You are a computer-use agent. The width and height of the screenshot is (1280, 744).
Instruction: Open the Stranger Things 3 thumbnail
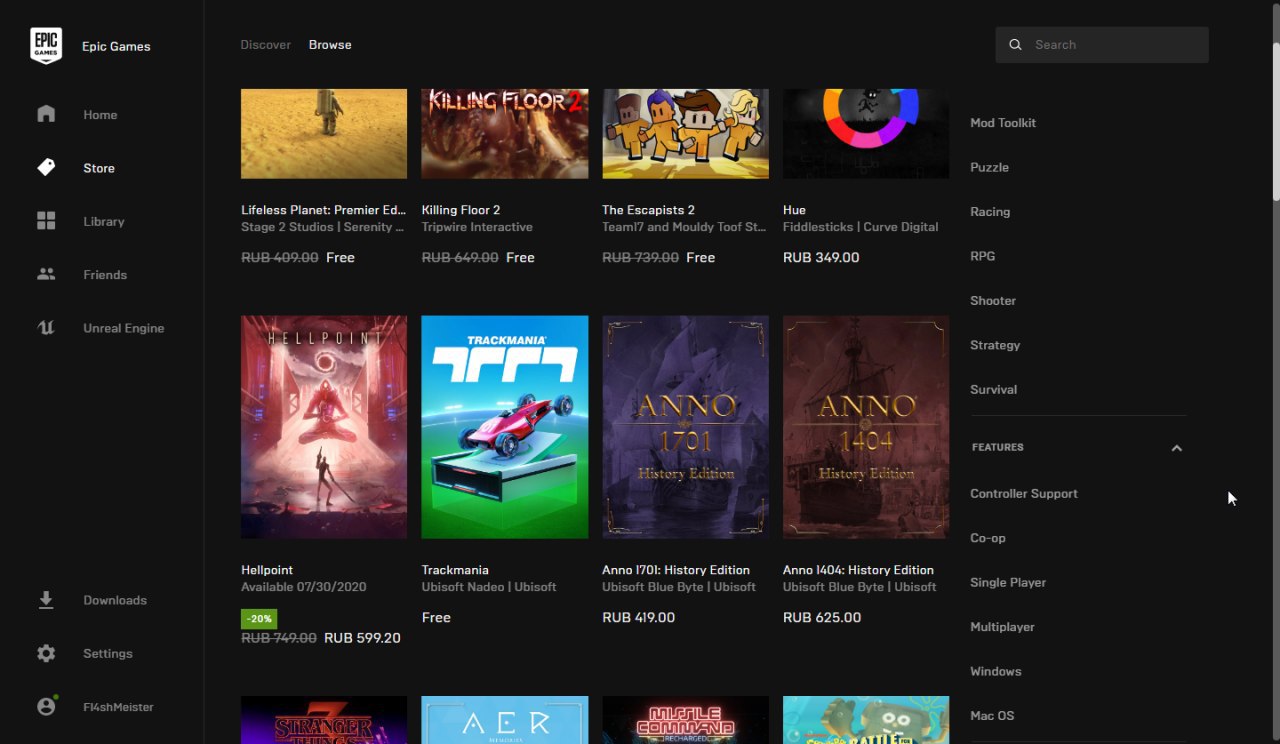[x=324, y=720]
